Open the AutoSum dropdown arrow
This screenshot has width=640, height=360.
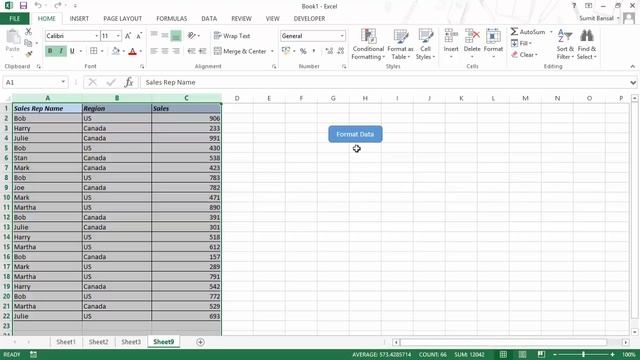(x=551, y=32)
